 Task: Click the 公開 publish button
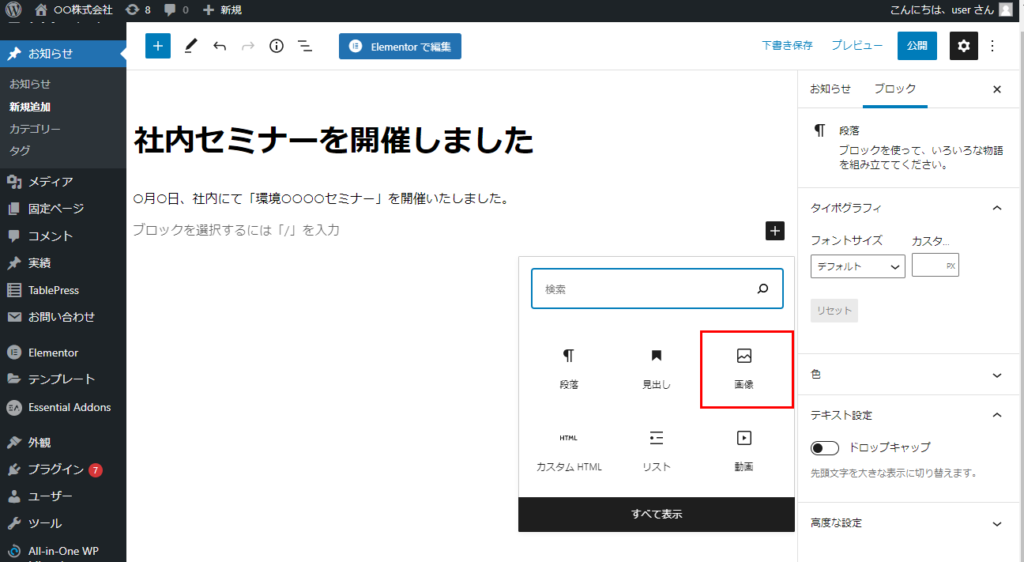917,46
